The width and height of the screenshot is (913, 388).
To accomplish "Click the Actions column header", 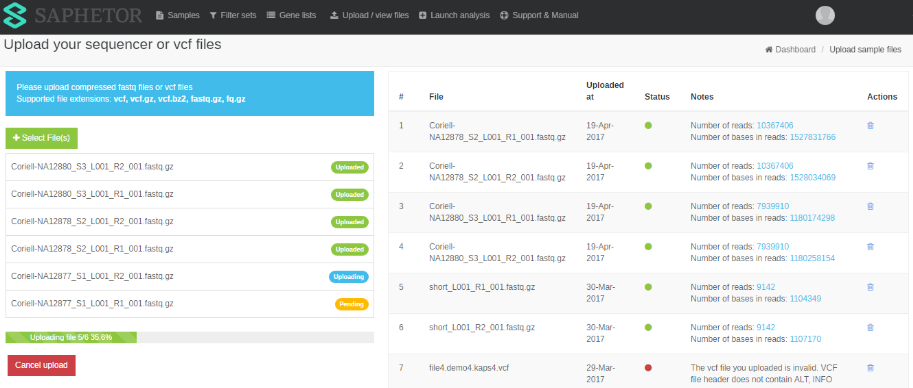I will point(882,97).
